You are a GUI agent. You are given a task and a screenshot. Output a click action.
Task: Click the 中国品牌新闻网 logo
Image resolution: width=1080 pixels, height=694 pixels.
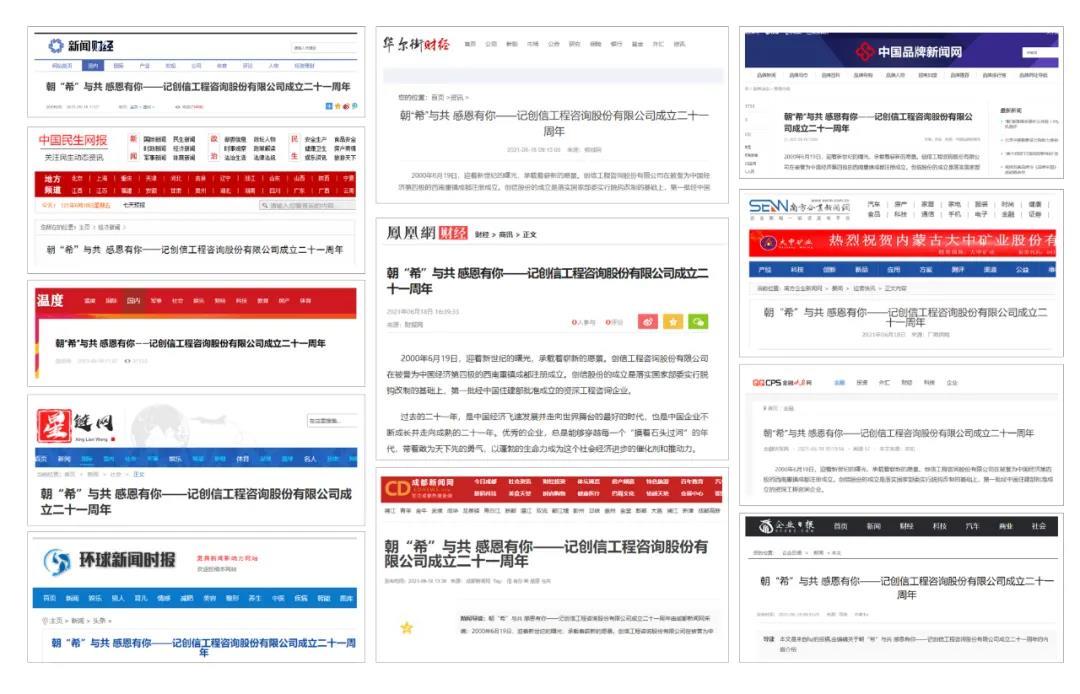(x=905, y=52)
